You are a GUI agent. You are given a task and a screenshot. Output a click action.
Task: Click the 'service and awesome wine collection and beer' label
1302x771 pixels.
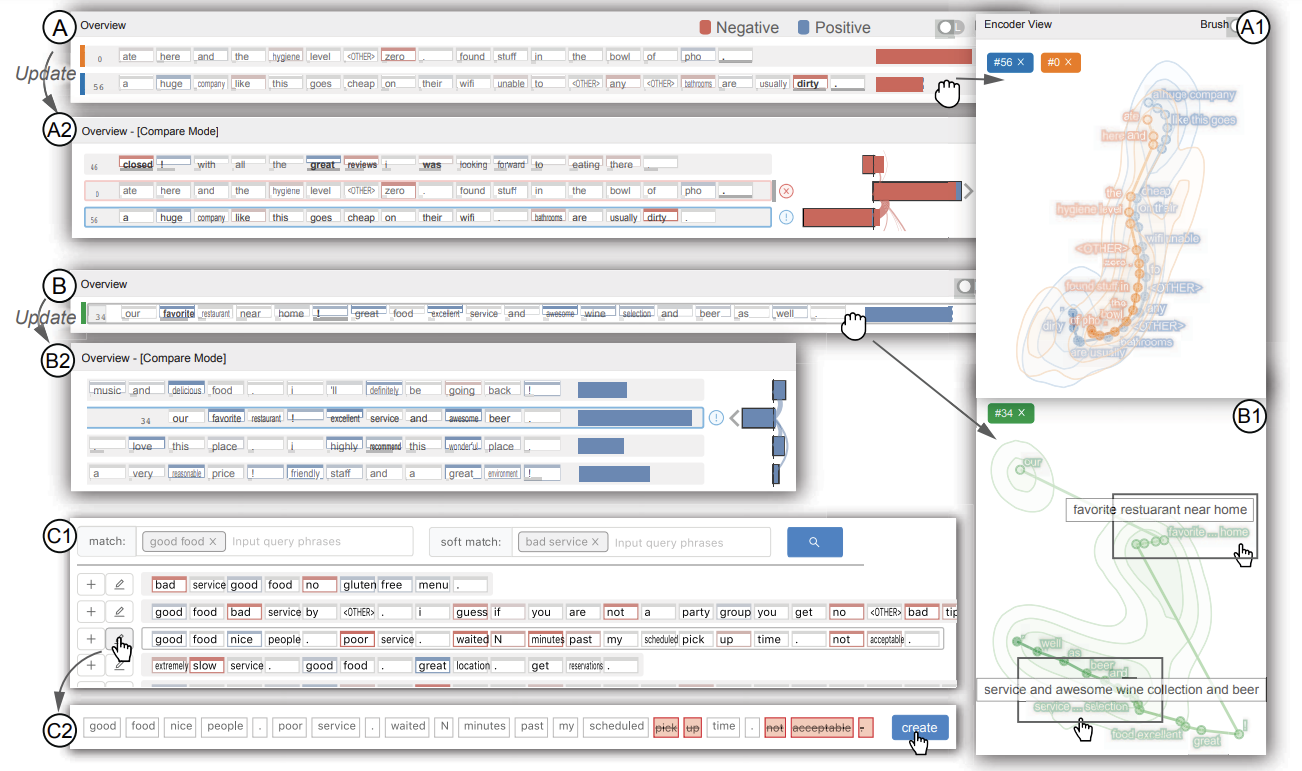1121,690
